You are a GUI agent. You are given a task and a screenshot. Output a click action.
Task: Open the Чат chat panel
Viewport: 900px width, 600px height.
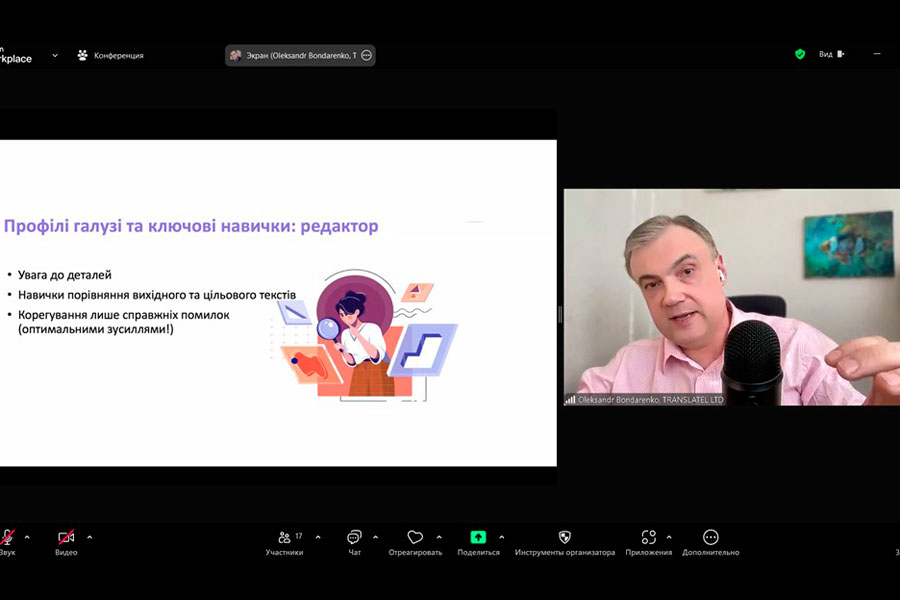pos(354,542)
